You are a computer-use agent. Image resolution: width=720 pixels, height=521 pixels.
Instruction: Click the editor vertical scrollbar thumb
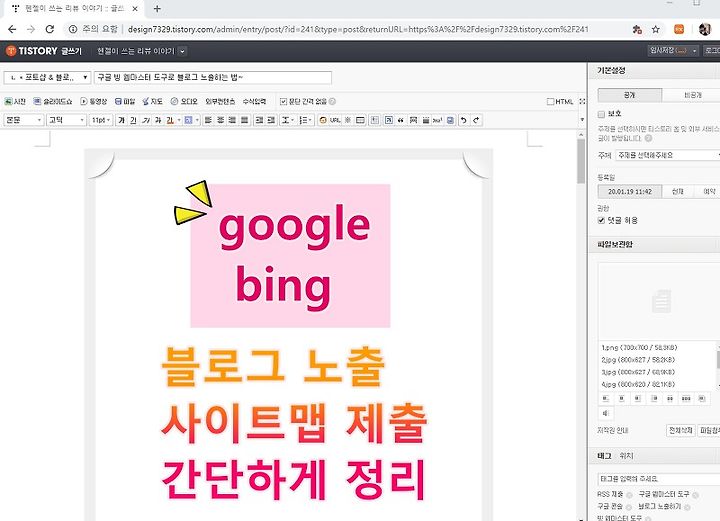tap(581, 162)
